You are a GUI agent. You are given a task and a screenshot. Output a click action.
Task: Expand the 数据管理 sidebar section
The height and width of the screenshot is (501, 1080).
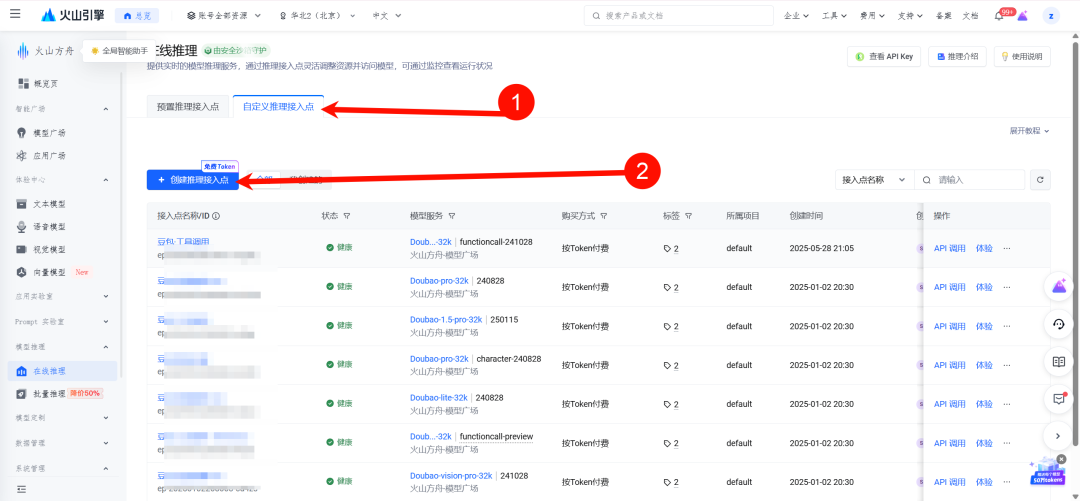point(106,443)
